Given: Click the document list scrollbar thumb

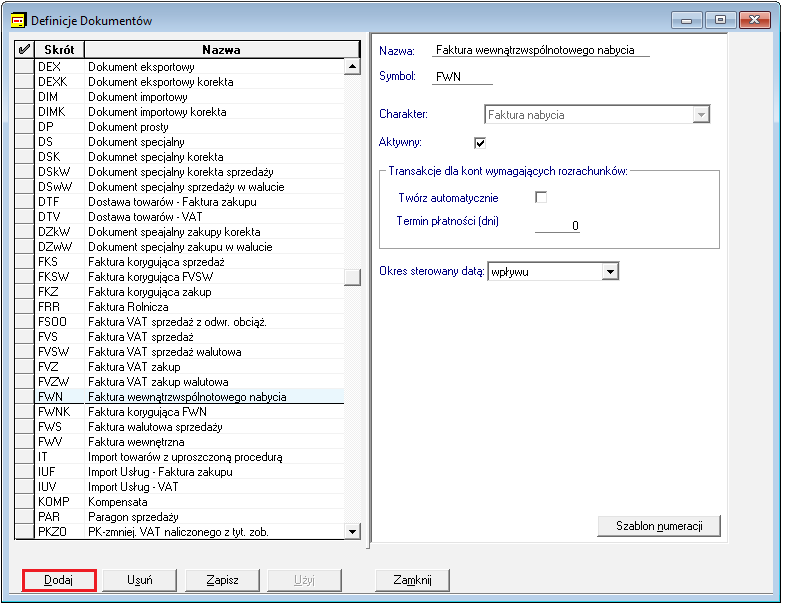Looking at the screenshot, I should 352,277.
